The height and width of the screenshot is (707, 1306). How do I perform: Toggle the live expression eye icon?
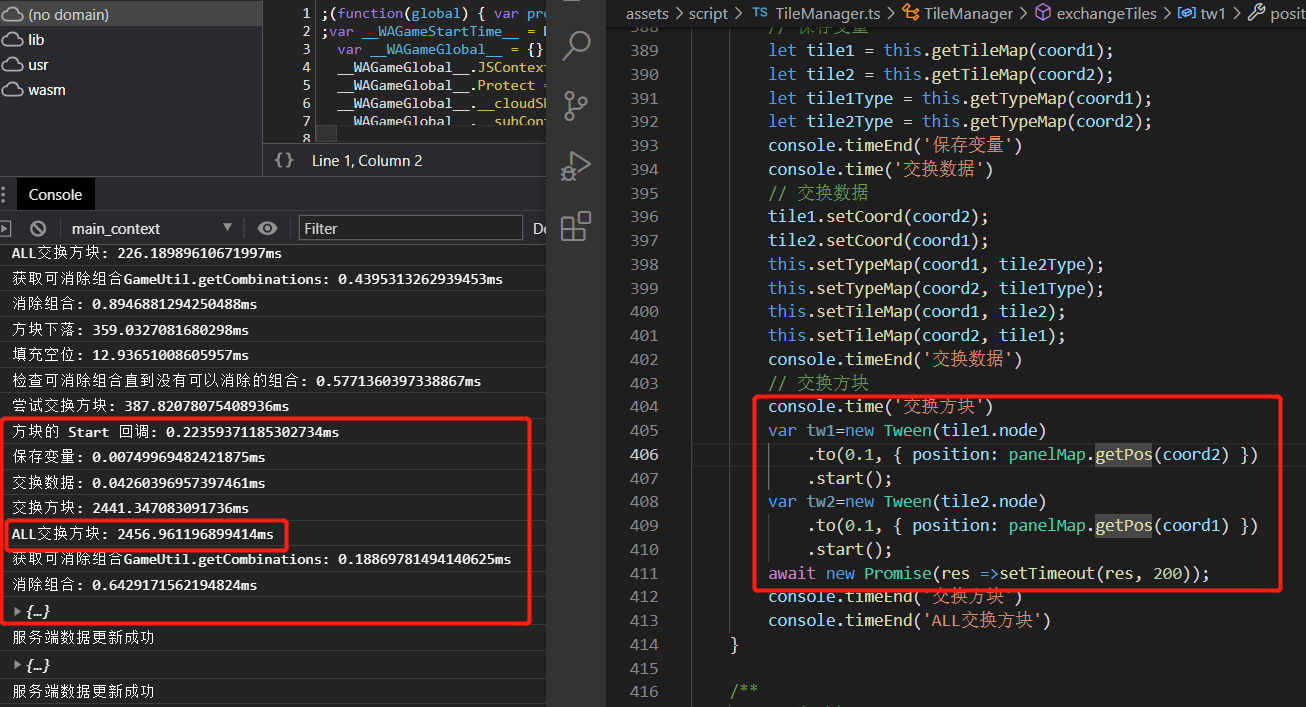point(267,228)
